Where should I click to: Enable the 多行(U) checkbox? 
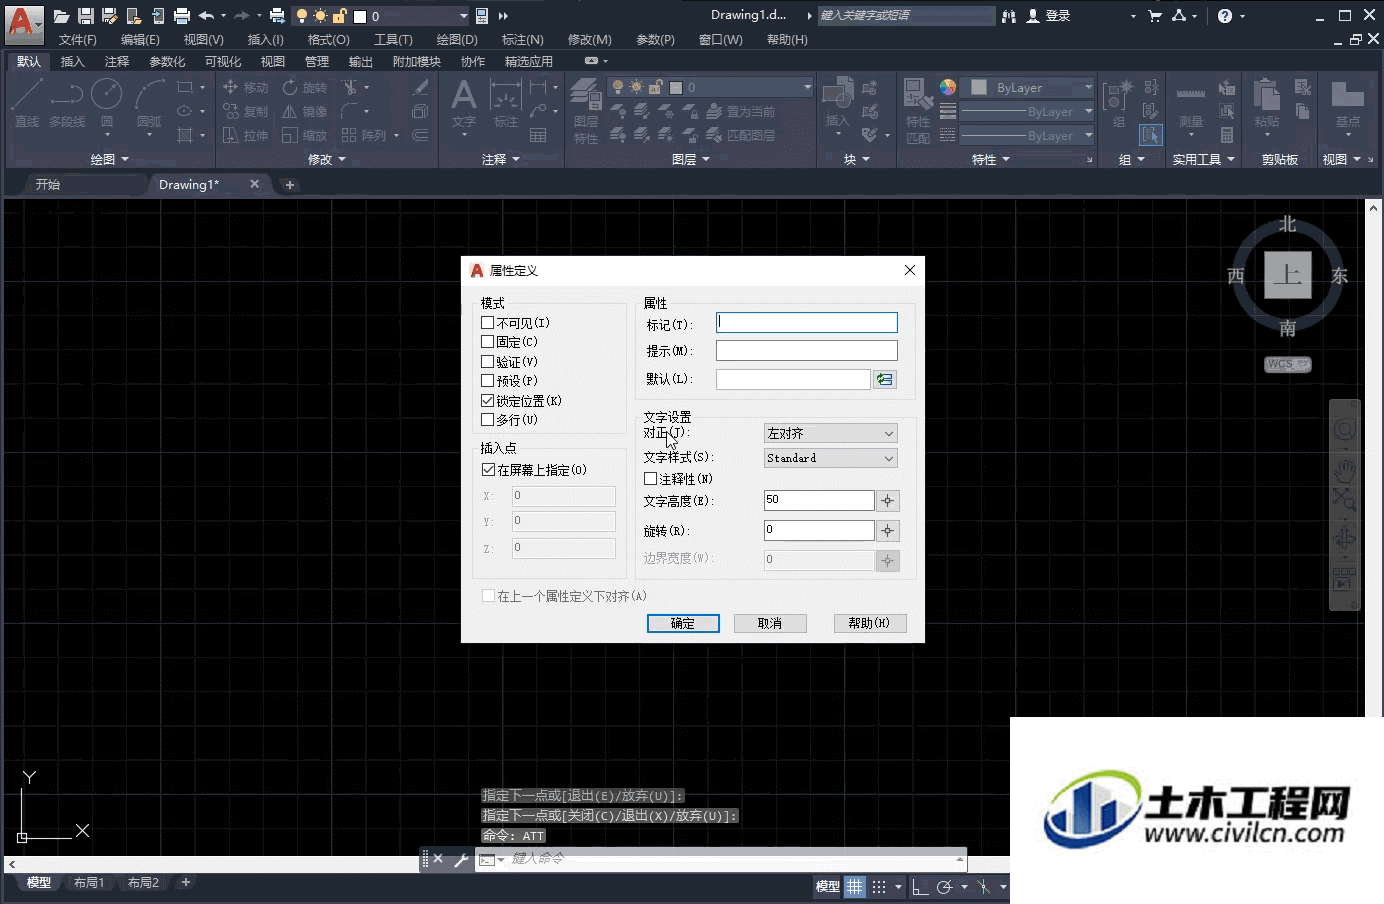click(487, 420)
